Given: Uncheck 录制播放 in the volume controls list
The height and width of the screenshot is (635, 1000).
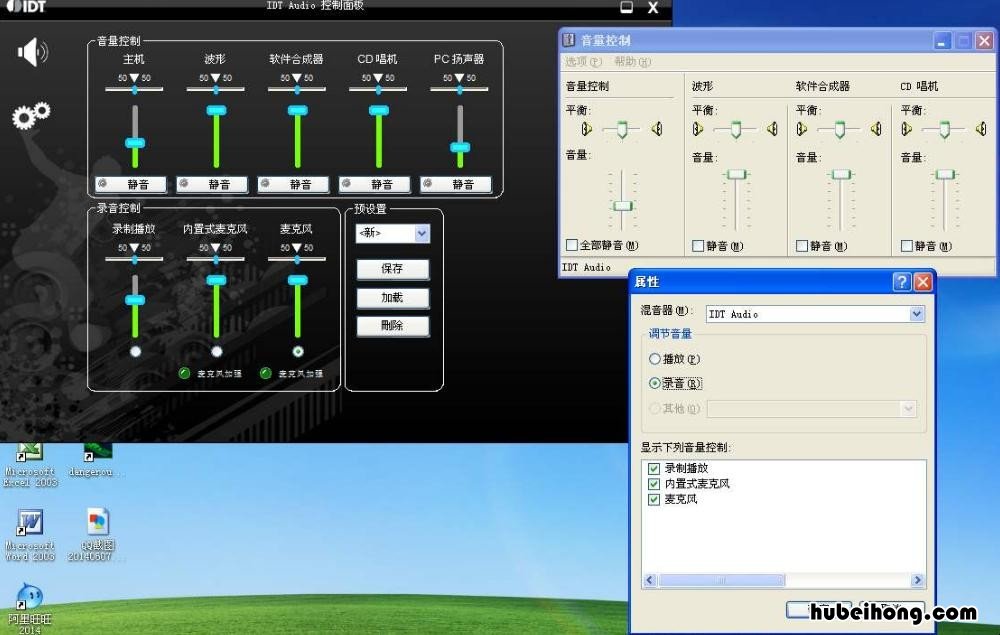Looking at the screenshot, I should point(654,469).
